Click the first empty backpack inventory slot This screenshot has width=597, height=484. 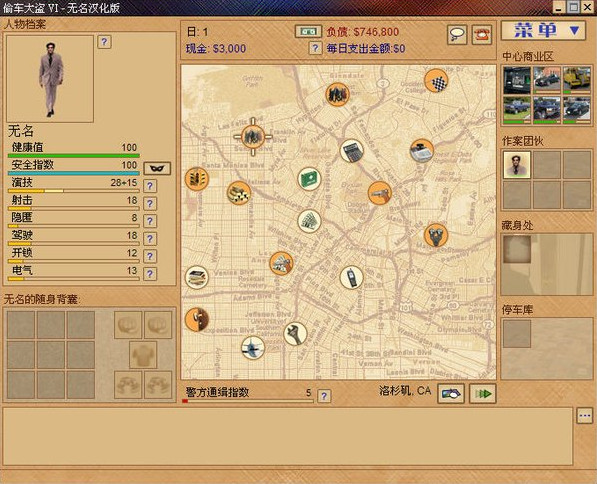click(x=21, y=325)
